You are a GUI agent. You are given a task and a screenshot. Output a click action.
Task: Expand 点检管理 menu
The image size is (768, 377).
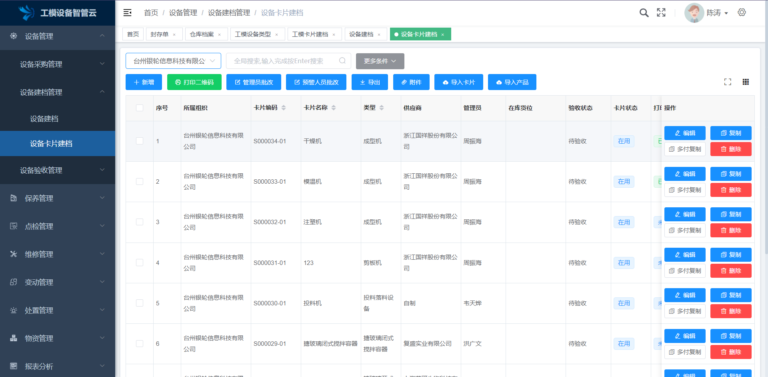pyautogui.click(x=57, y=226)
